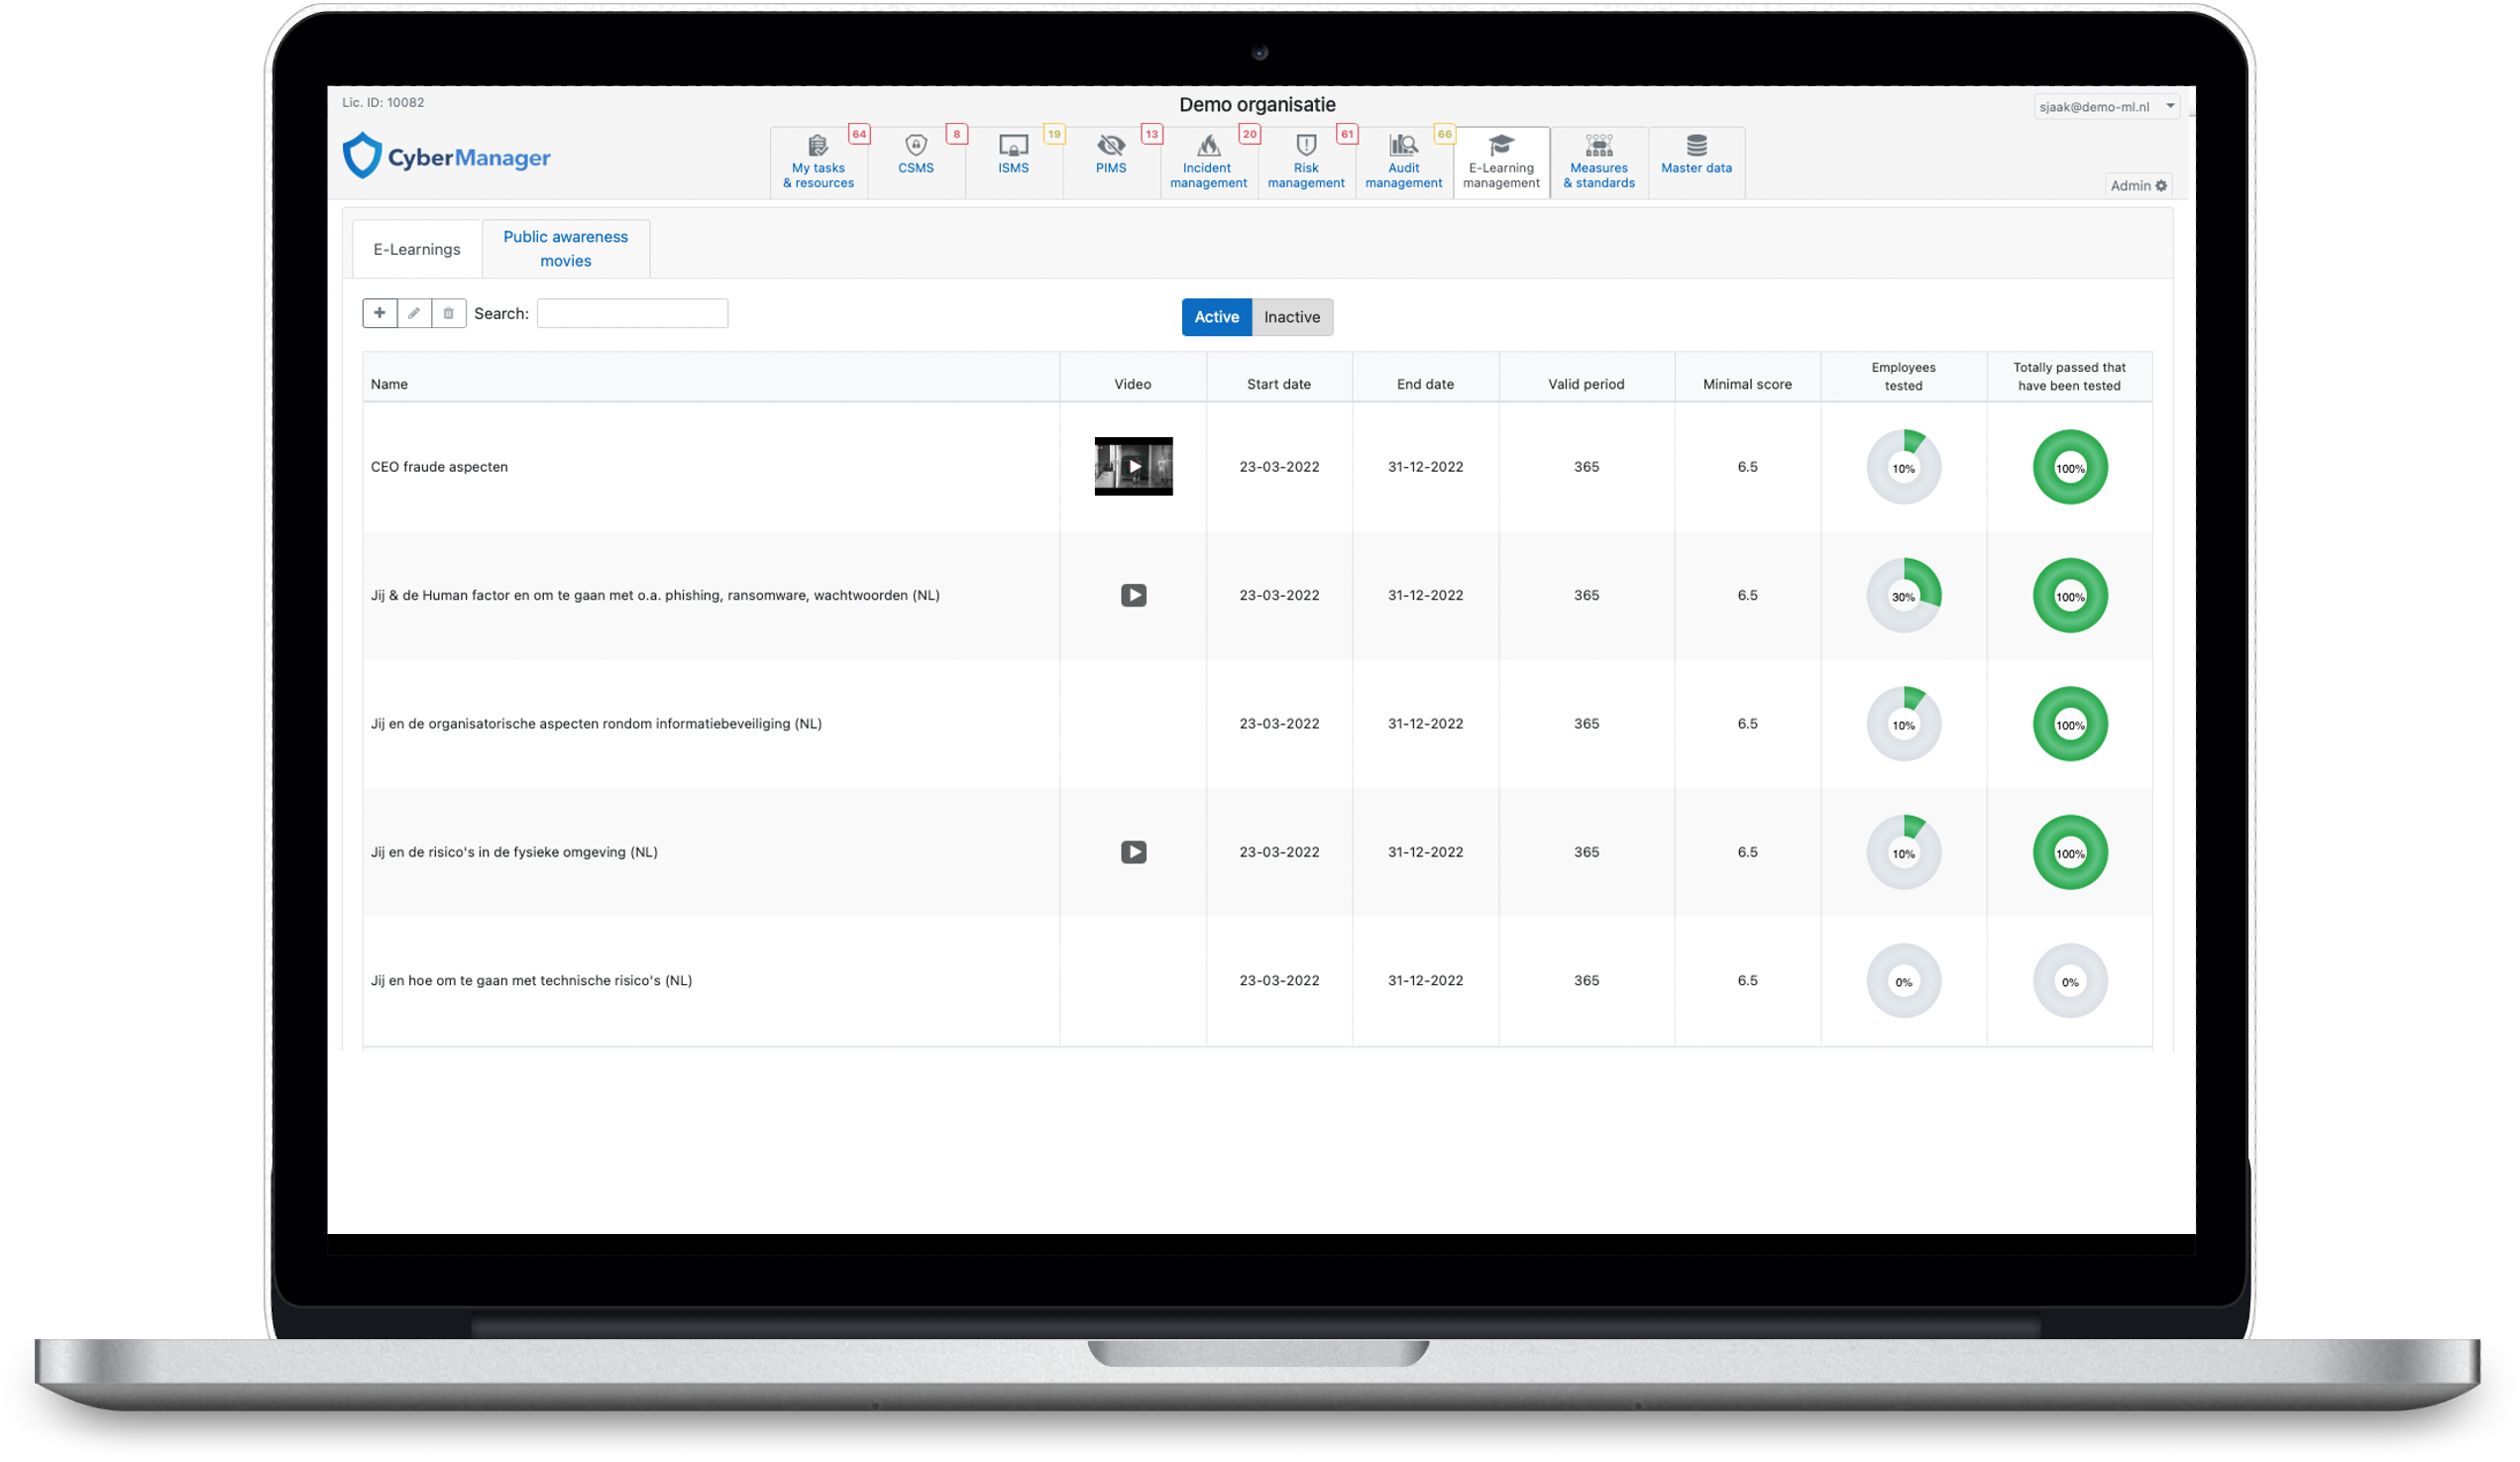
Task: Switch to Public awareness movies tab
Action: (x=565, y=248)
